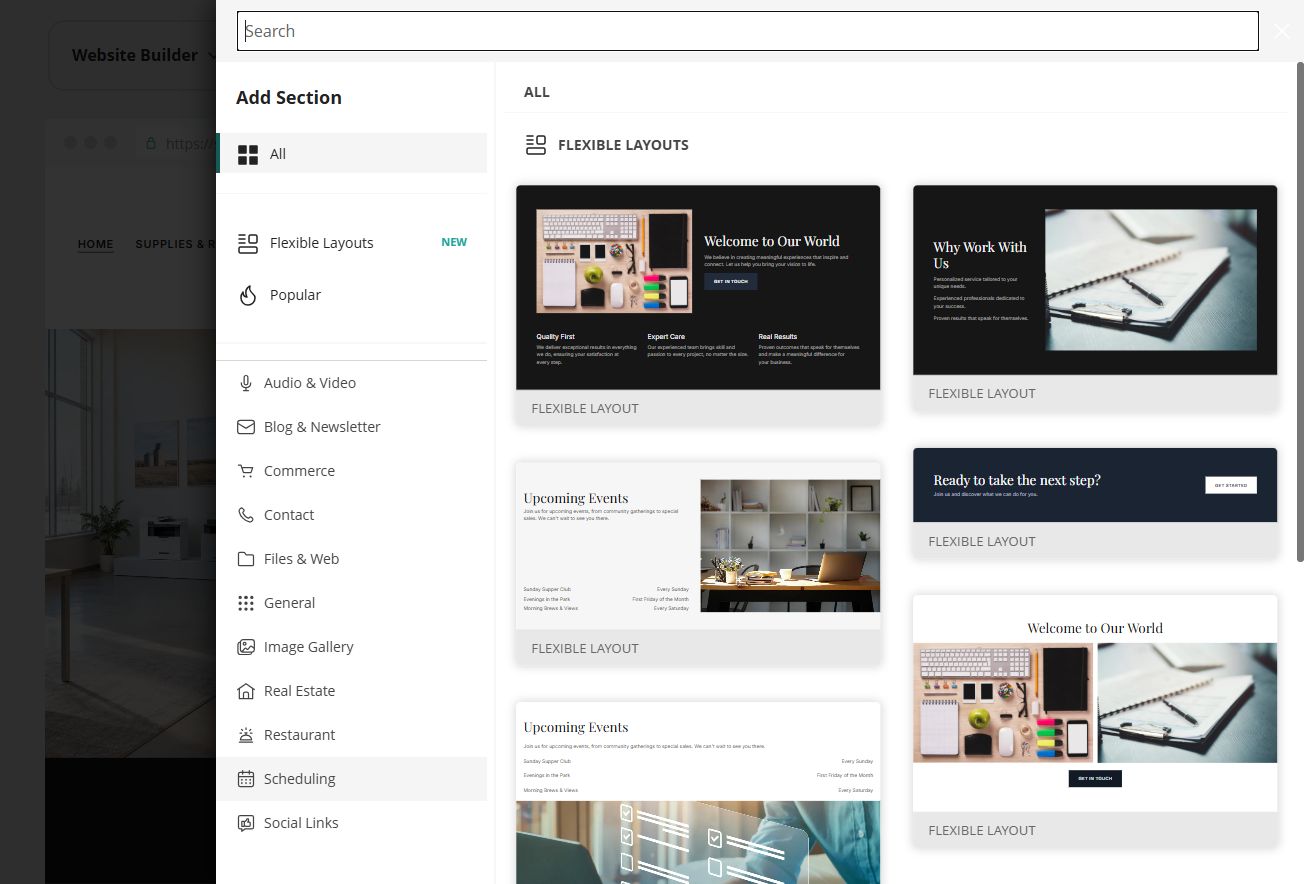Click the Real Estate house icon
The image size is (1304, 884).
pos(246,691)
